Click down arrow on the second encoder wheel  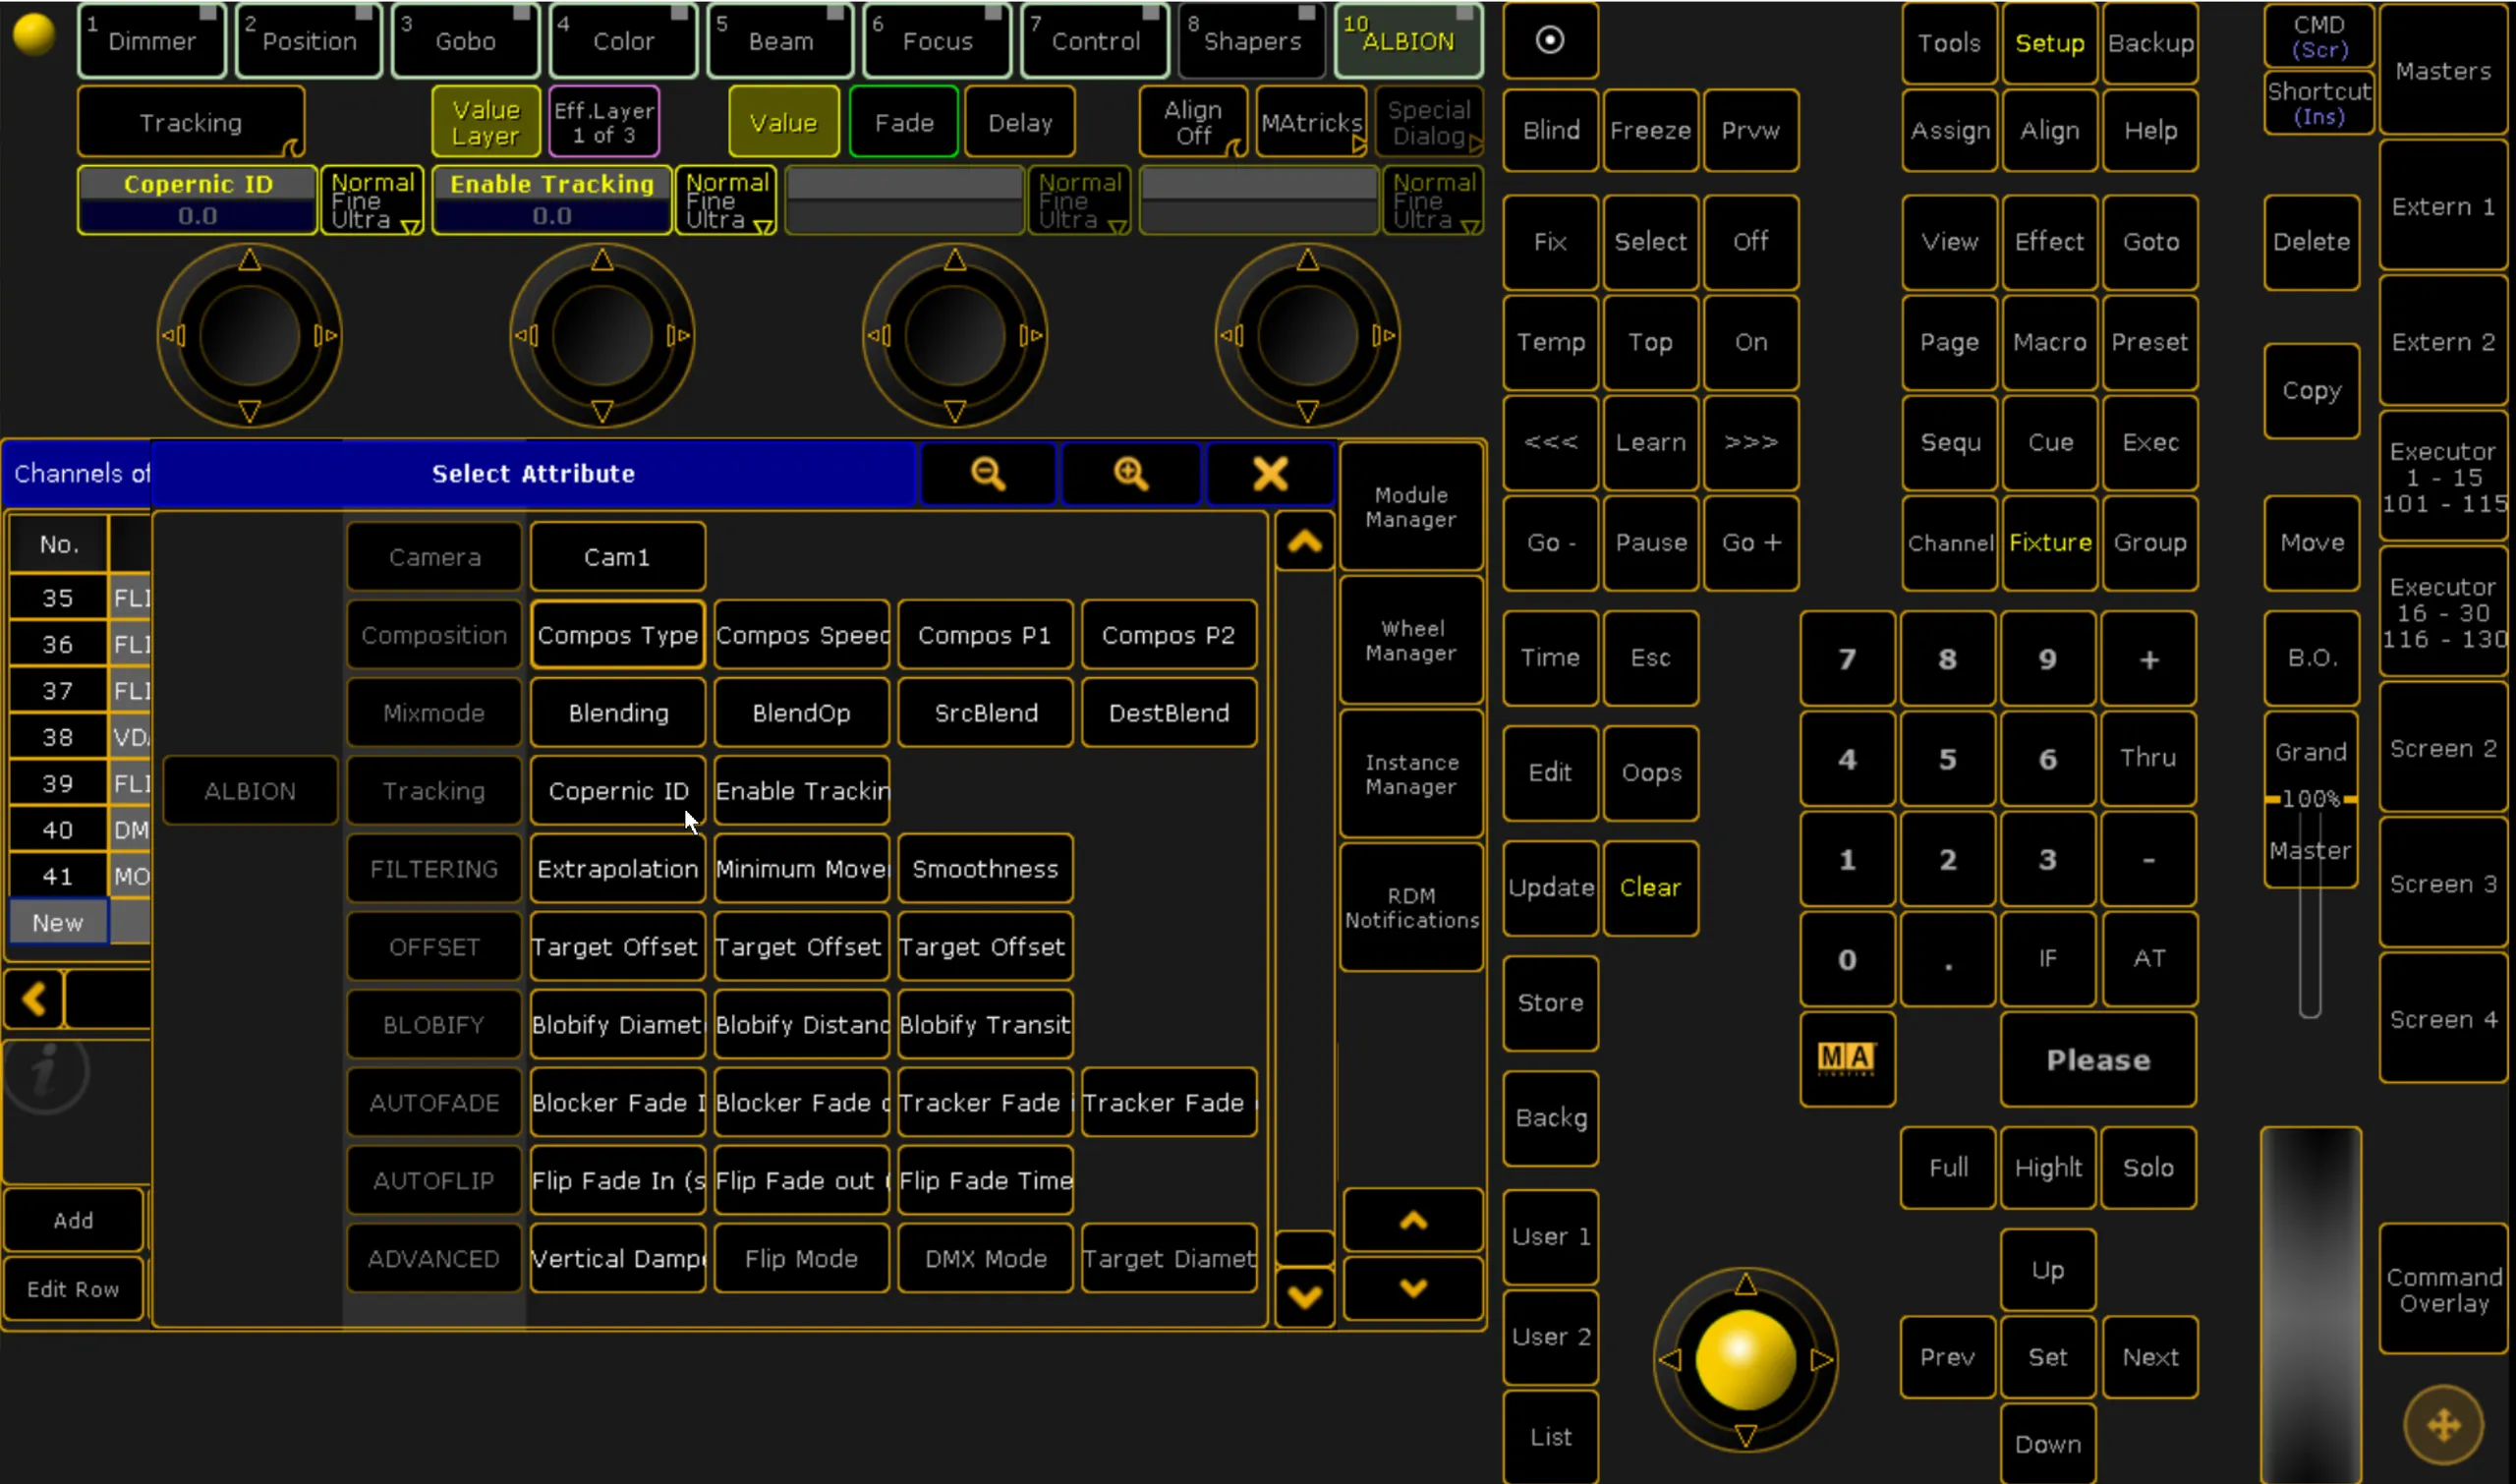(602, 411)
